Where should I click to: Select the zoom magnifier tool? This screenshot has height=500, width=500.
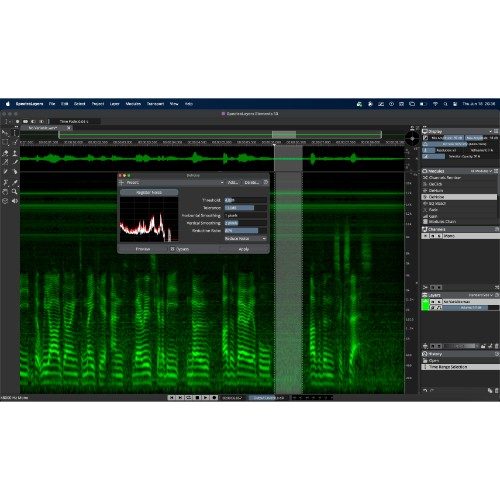[x=15, y=191]
